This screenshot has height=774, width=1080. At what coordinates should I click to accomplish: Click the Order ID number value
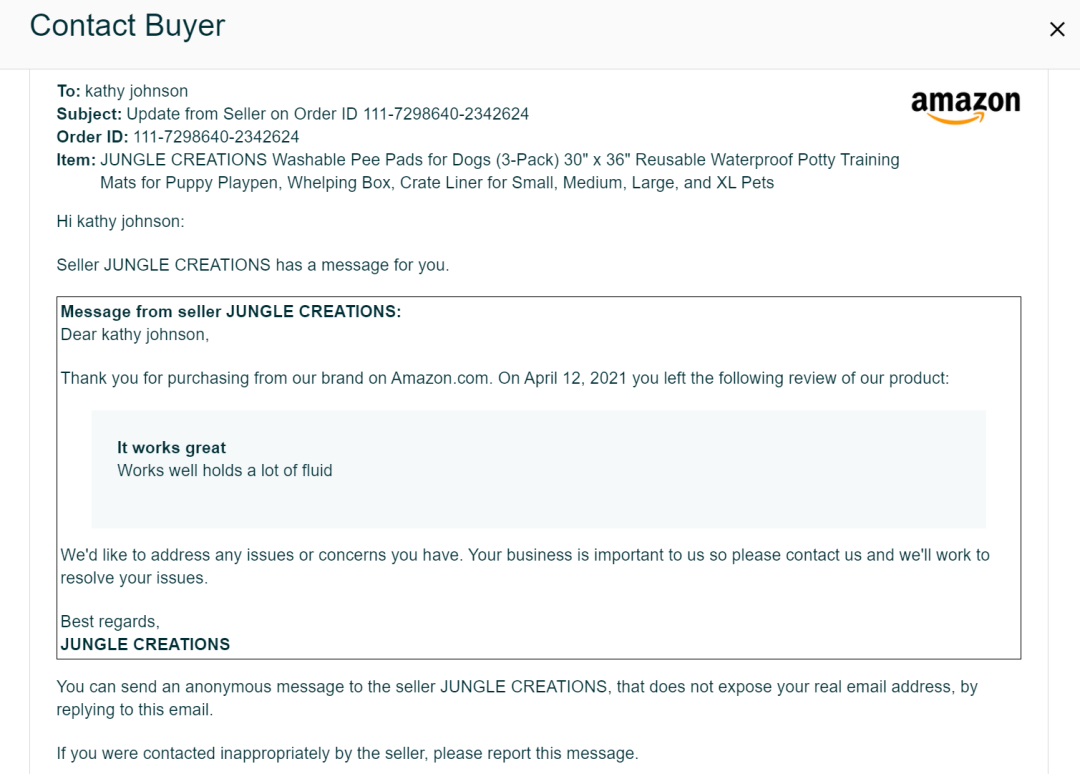[x=216, y=136]
